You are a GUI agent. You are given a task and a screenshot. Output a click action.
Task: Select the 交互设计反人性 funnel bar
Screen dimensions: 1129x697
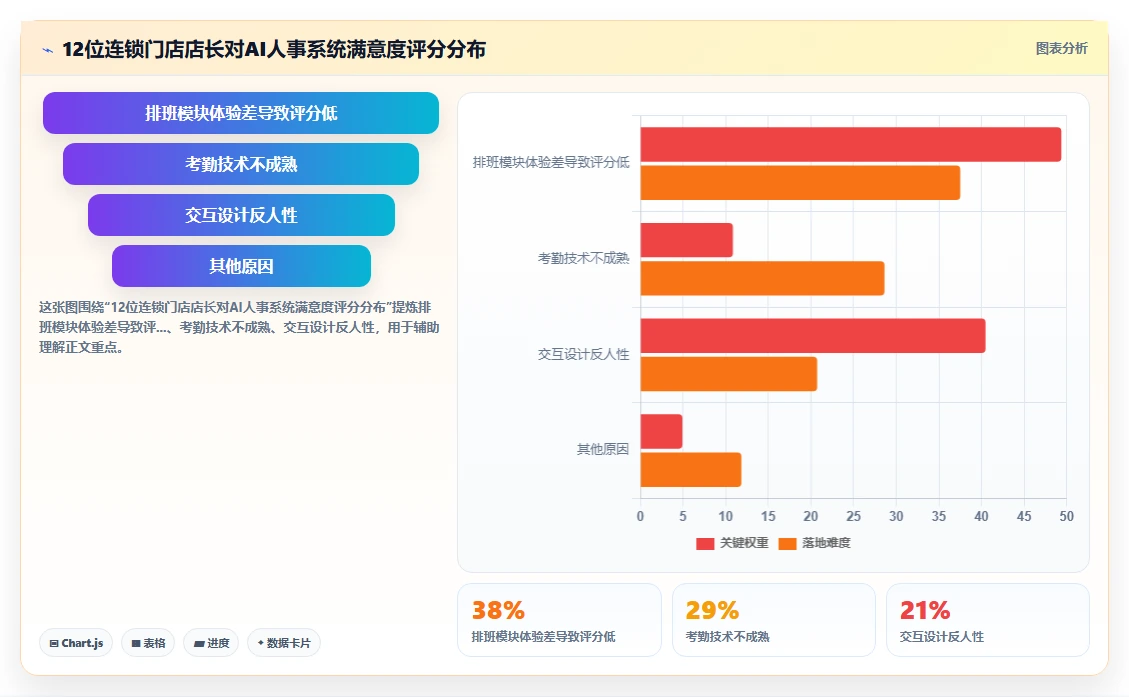click(x=241, y=215)
